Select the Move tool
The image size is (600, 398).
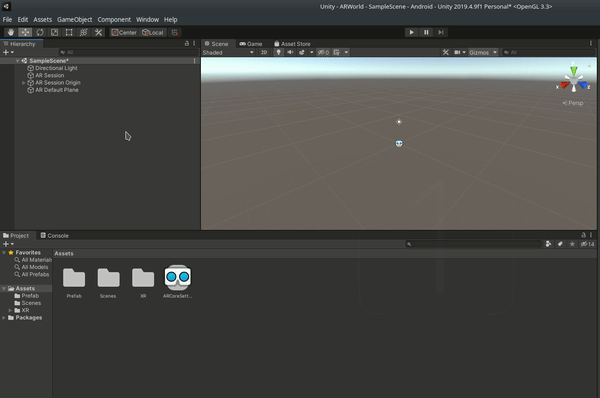pyautogui.click(x=25, y=33)
